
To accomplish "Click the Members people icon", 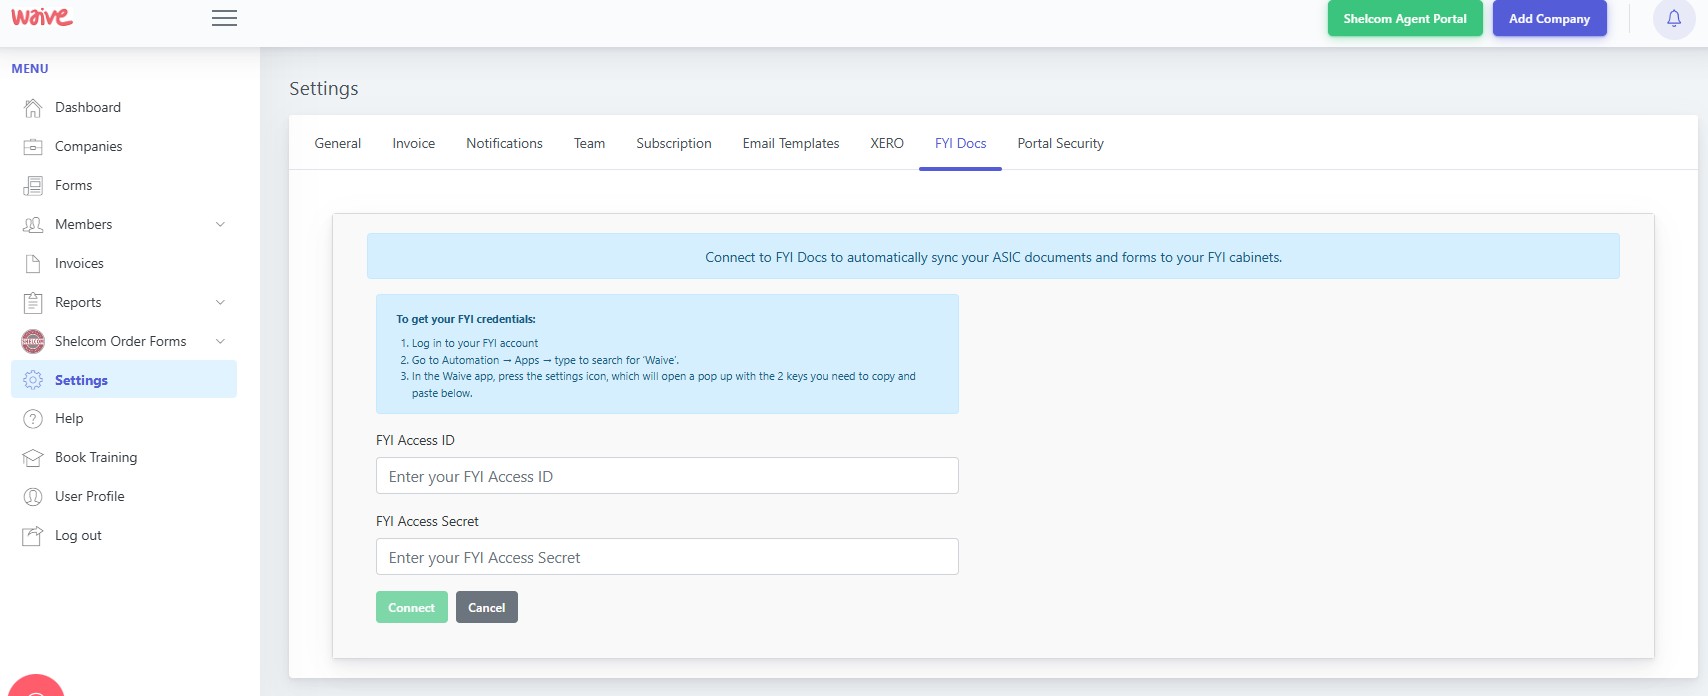I will point(33,224).
